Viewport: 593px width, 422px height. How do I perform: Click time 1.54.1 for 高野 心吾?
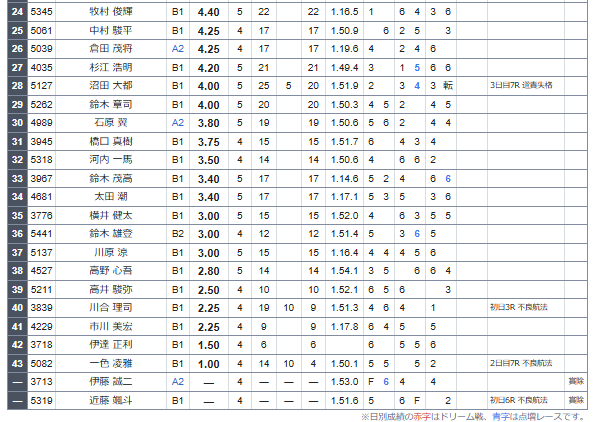[x=345, y=271]
